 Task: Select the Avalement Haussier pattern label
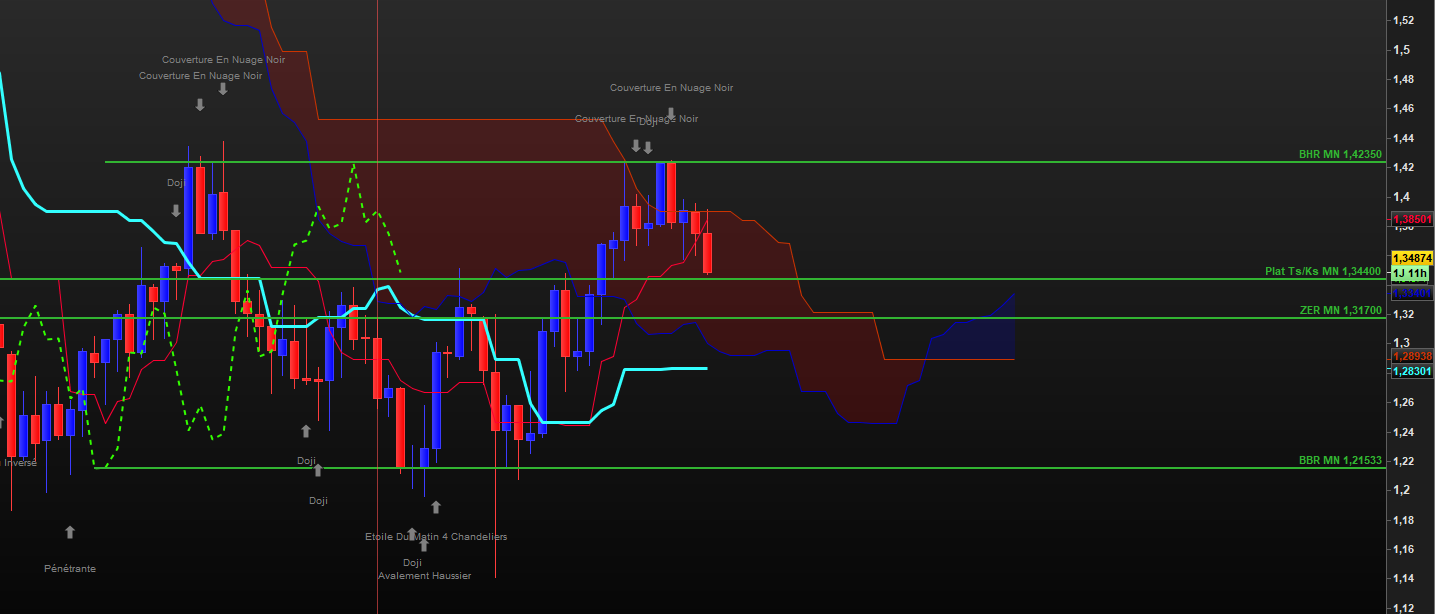(424, 576)
